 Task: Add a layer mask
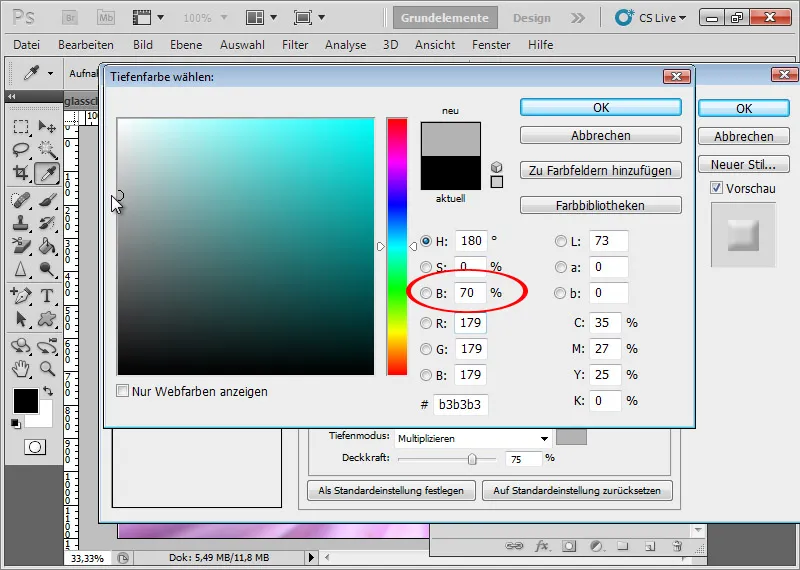(569, 546)
